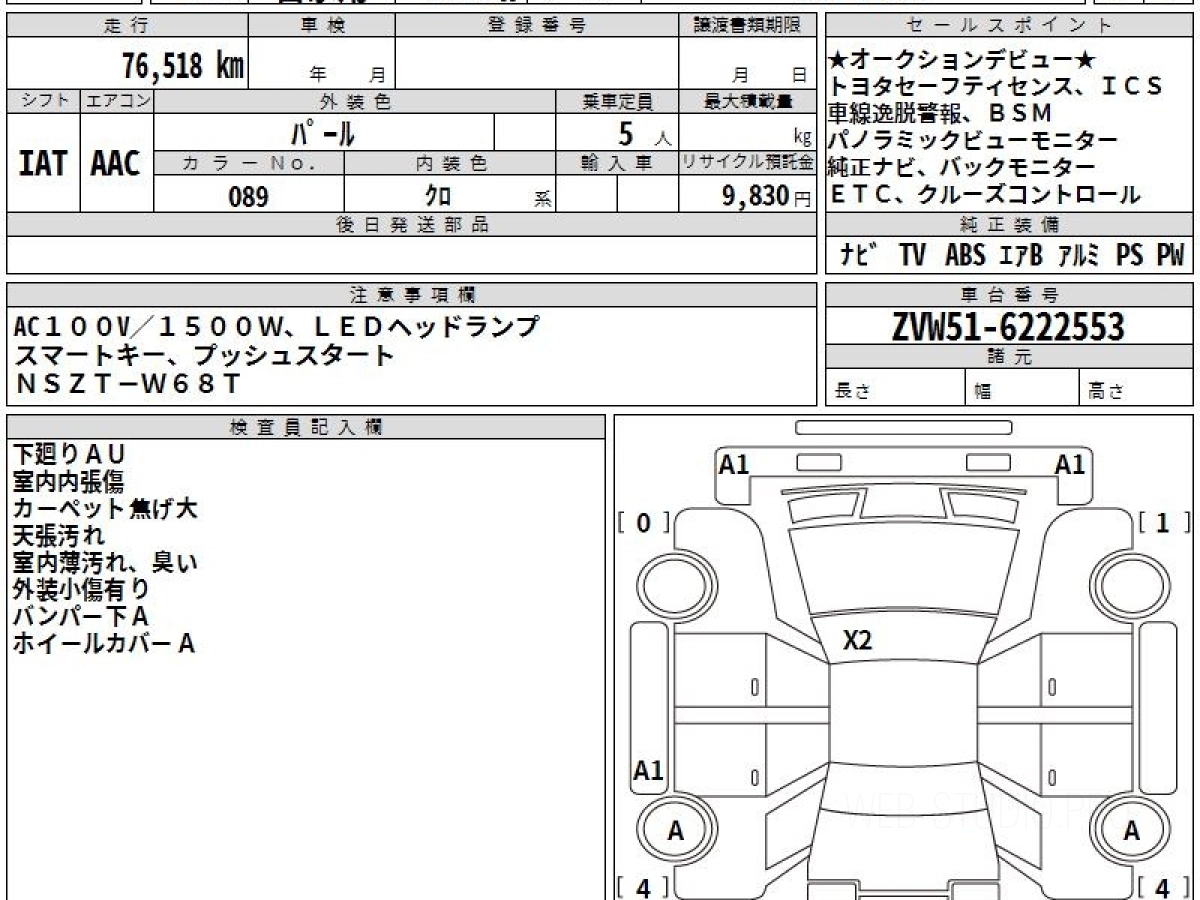Click the 車検 header cell
This screenshot has height=900, width=1200.
[x=322, y=26]
